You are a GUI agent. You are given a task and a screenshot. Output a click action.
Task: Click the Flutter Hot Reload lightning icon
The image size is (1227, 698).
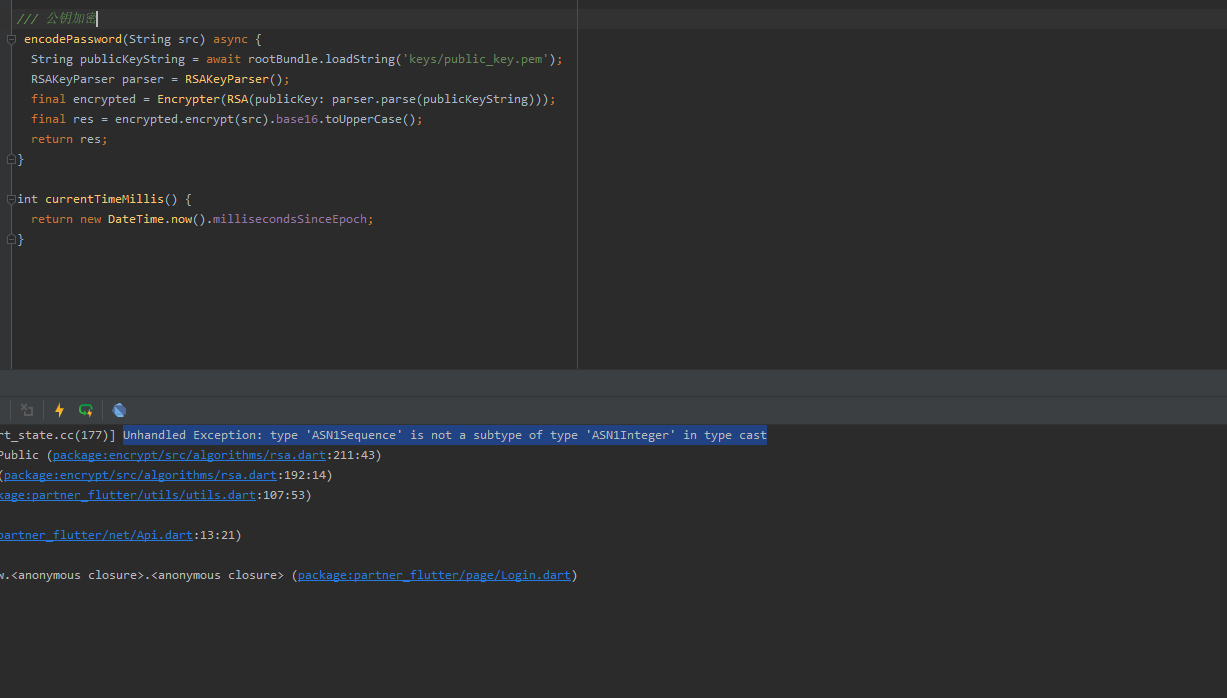pyautogui.click(x=59, y=410)
